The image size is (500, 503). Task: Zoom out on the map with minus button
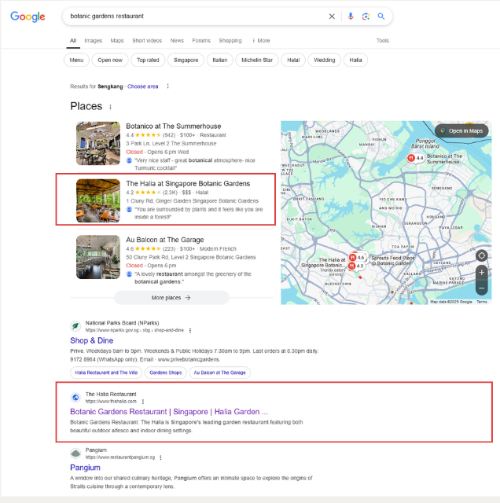click(481, 288)
